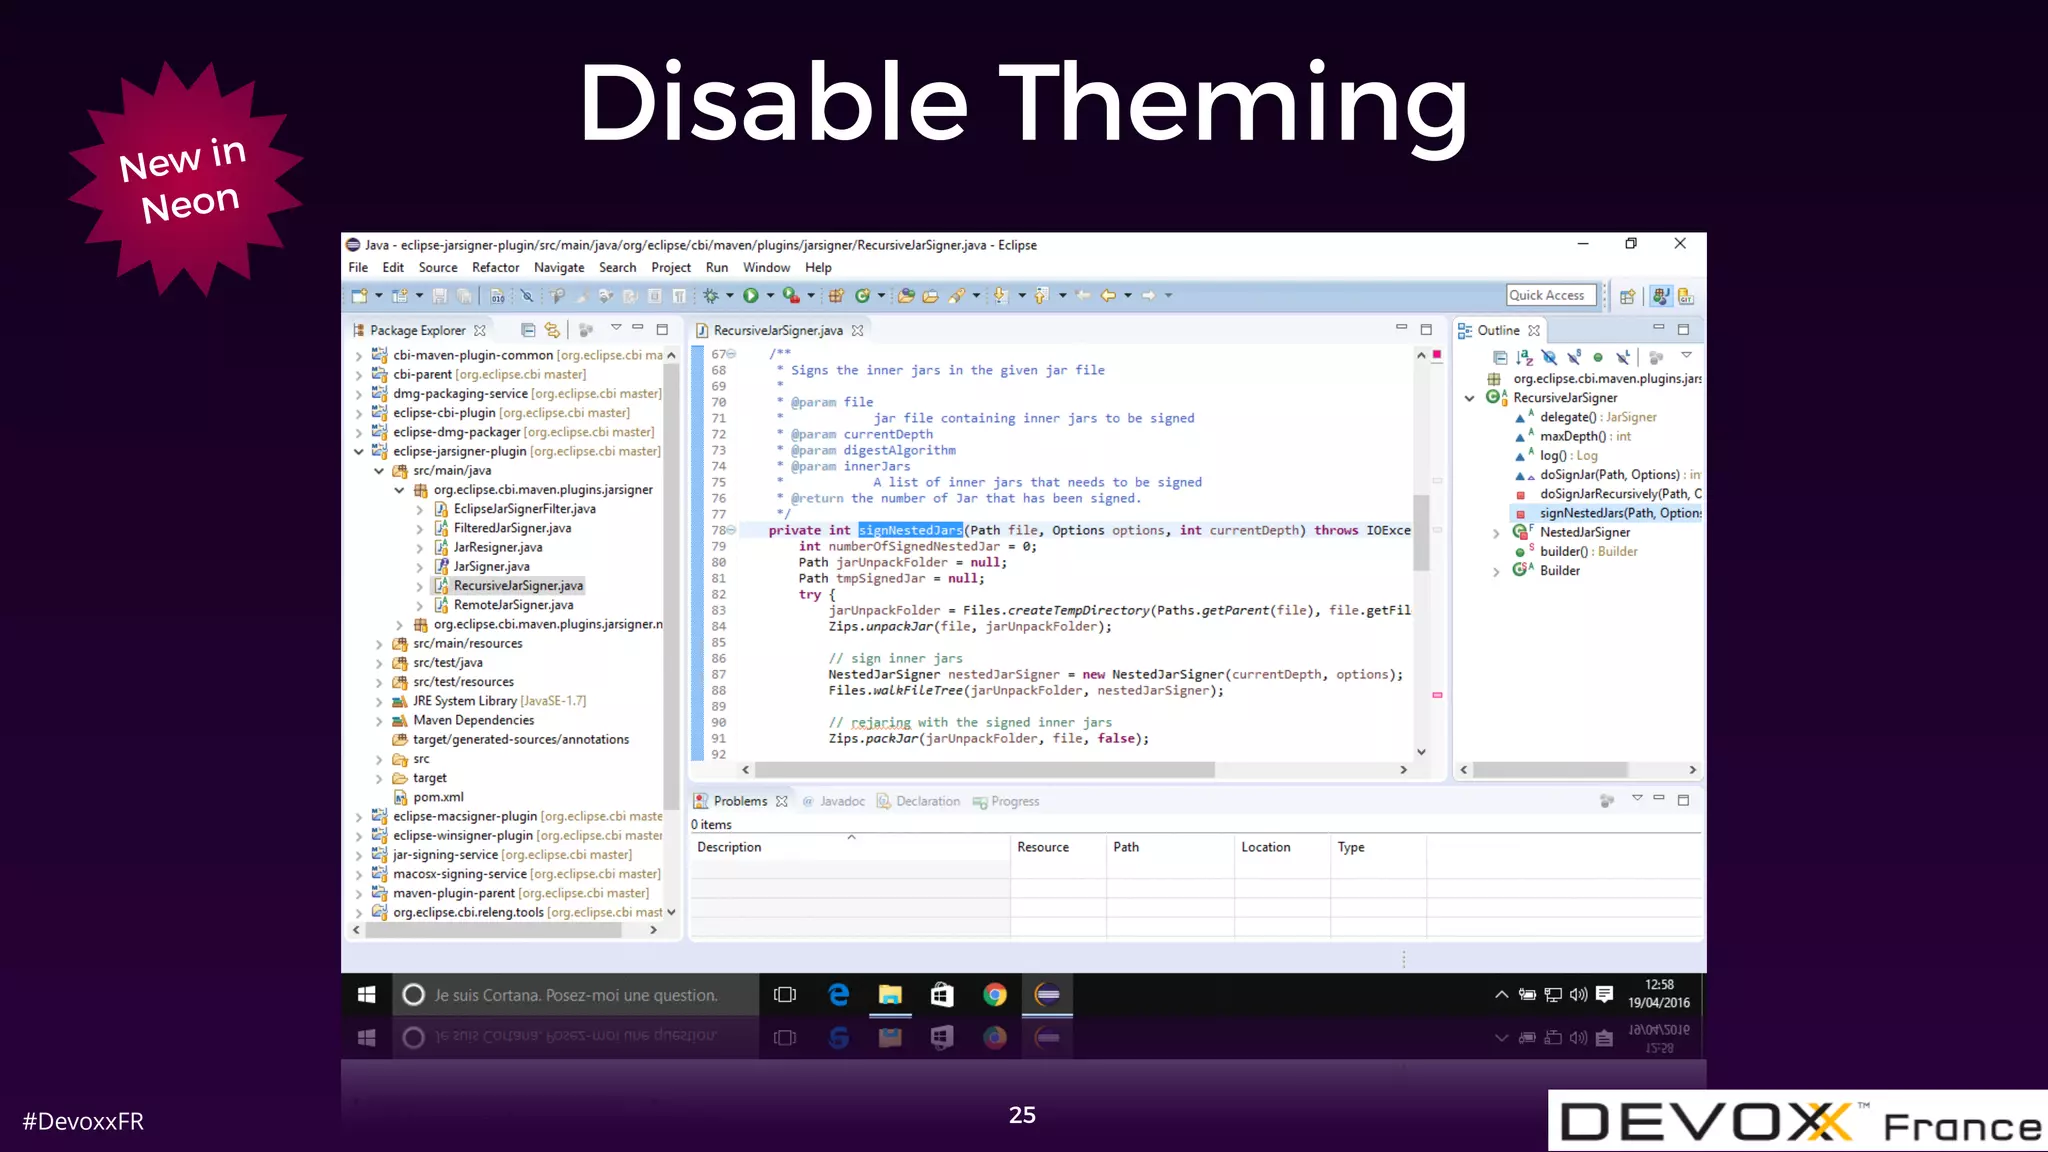Image resolution: width=2048 pixels, height=1152 pixels.
Task: Click the Description column header
Action: (850, 847)
